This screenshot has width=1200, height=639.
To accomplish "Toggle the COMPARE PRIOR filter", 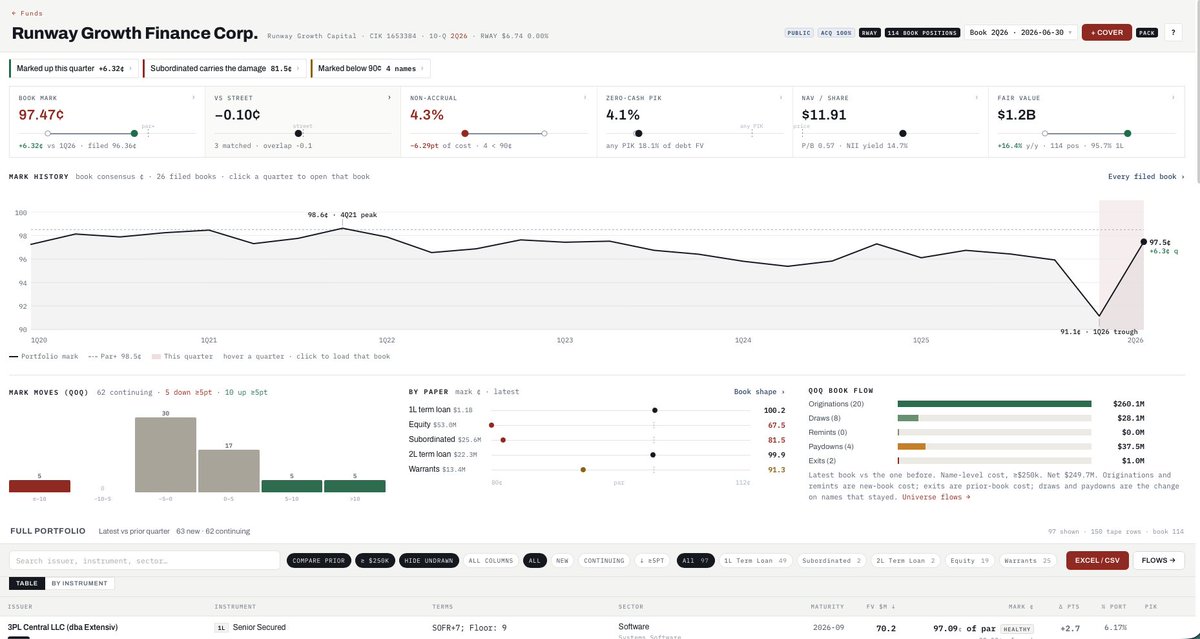I will tap(319, 561).
